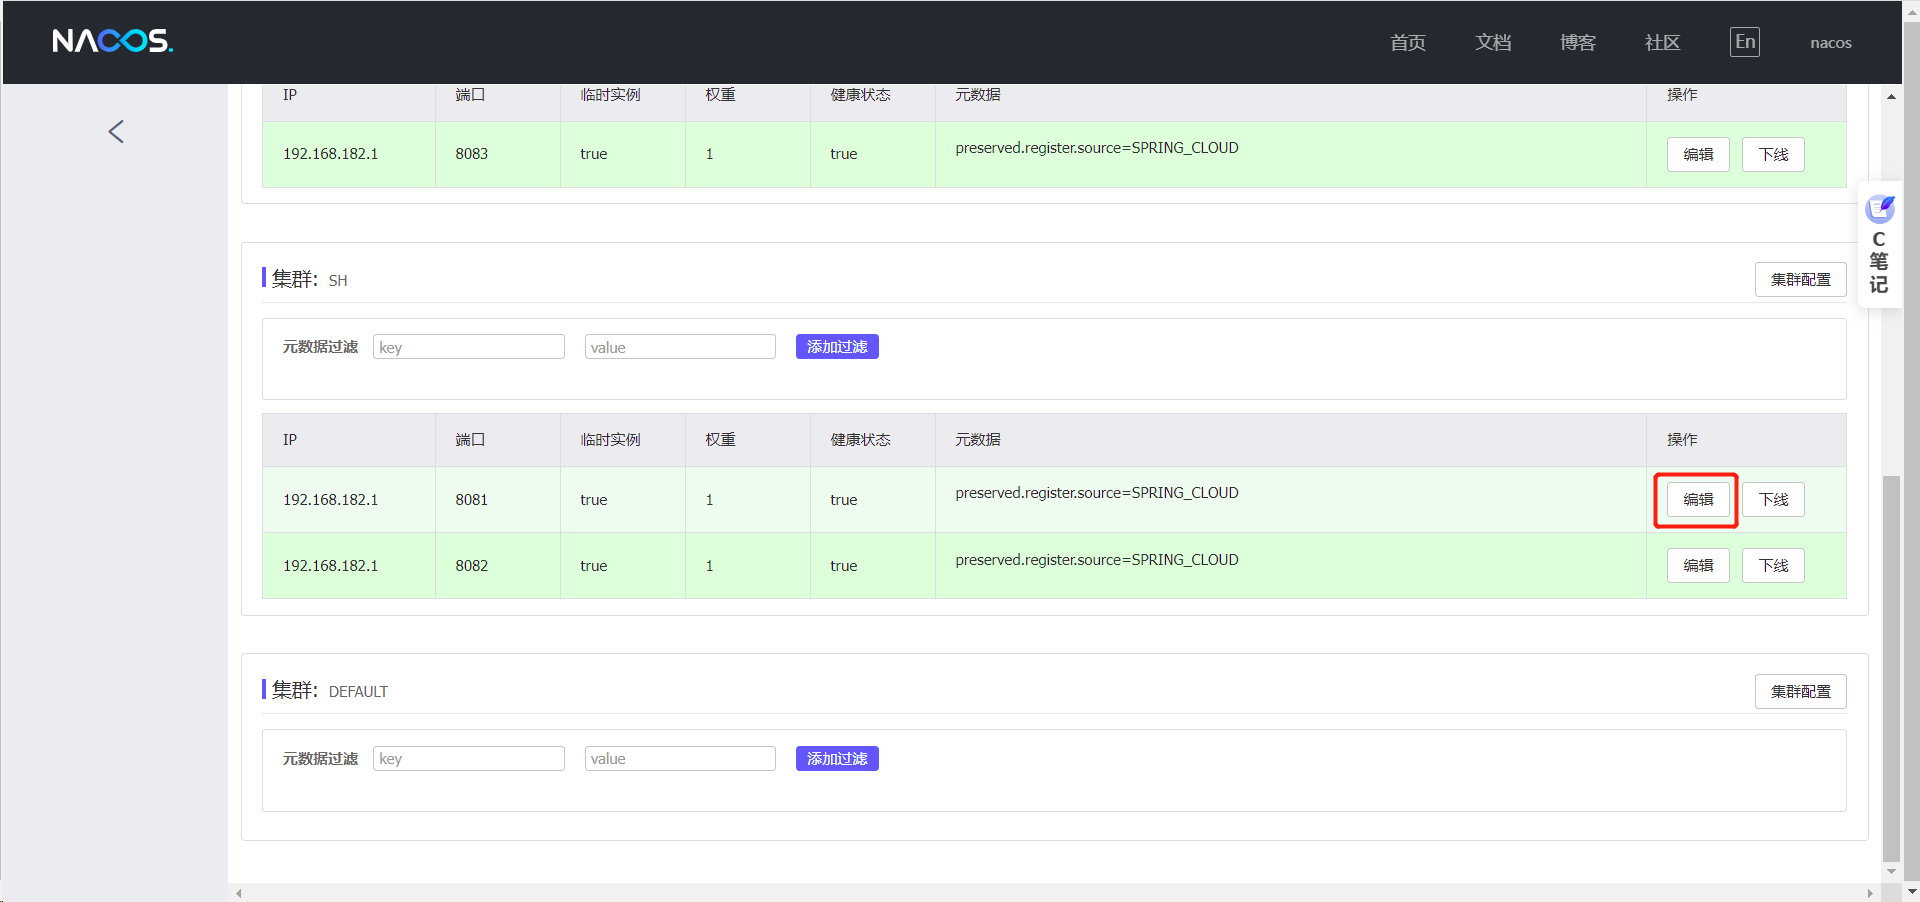Click the metadata text in the 8083 row
Image resolution: width=1920 pixels, height=902 pixels.
[x=1097, y=148]
